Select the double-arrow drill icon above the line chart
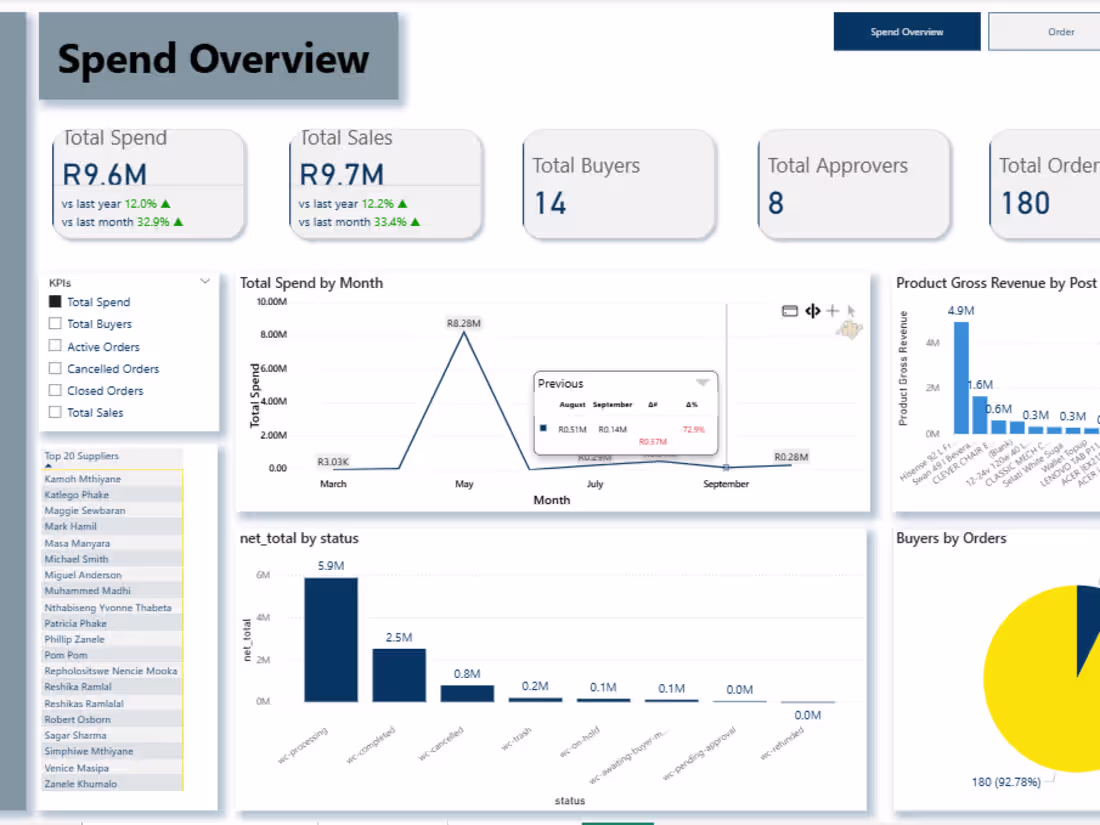This screenshot has width=1100, height=825. tap(812, 311)
